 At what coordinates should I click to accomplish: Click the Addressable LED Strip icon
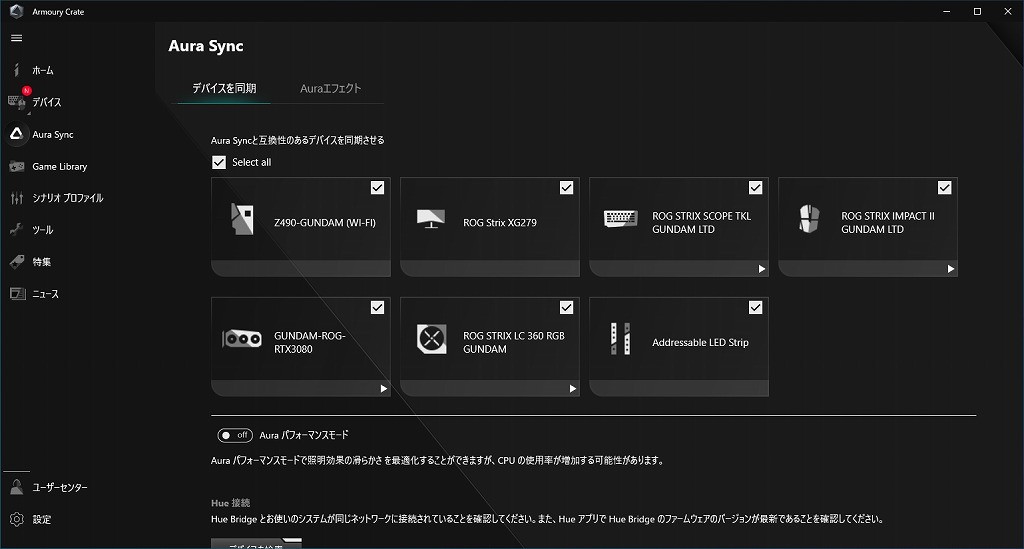click(620, 339)
